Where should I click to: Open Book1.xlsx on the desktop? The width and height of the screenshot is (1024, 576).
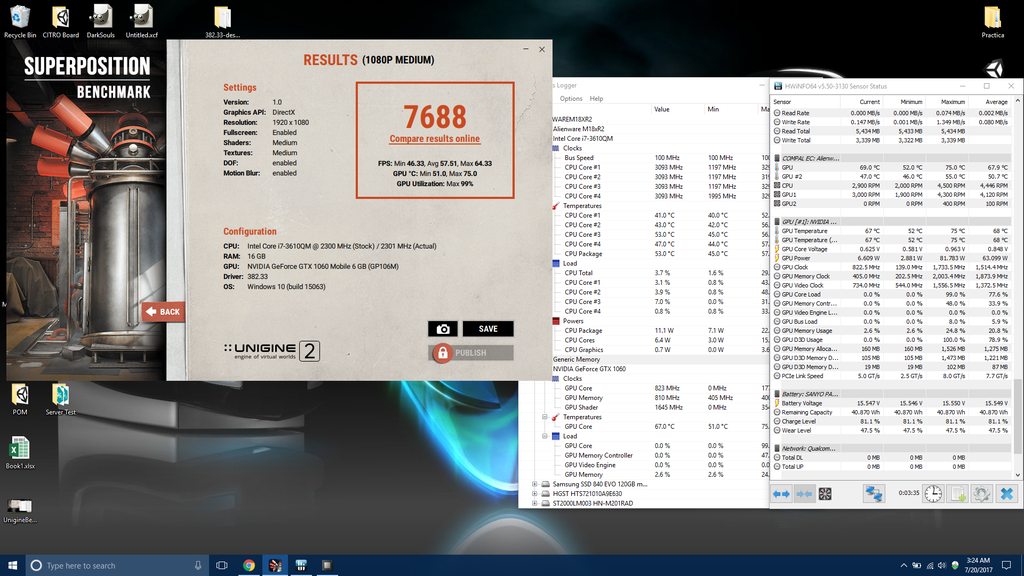[x=20, y=452]
